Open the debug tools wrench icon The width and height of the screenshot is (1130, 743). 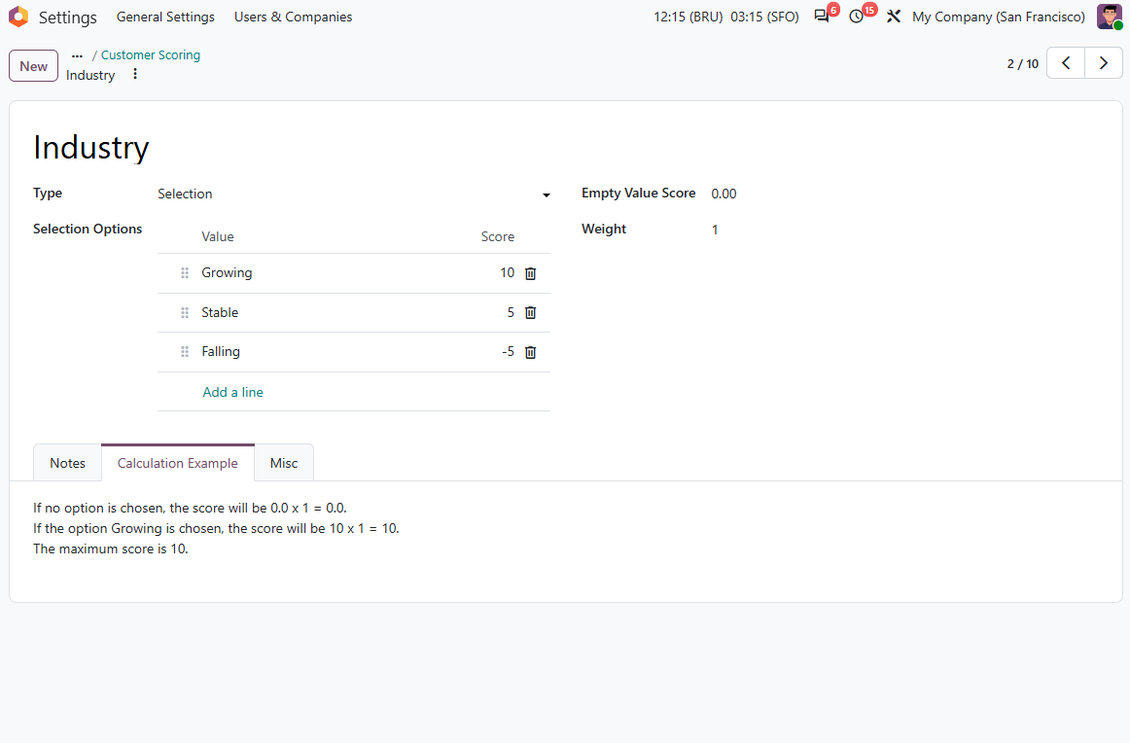[x=894, y=17]
